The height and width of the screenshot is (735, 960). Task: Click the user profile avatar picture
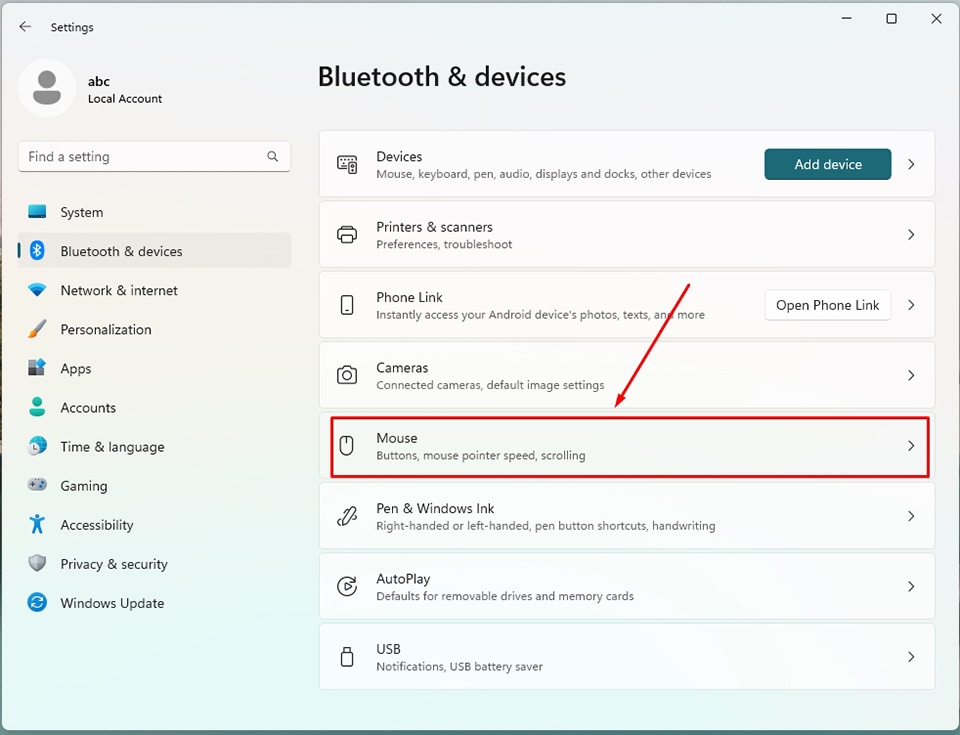[47, 88]
